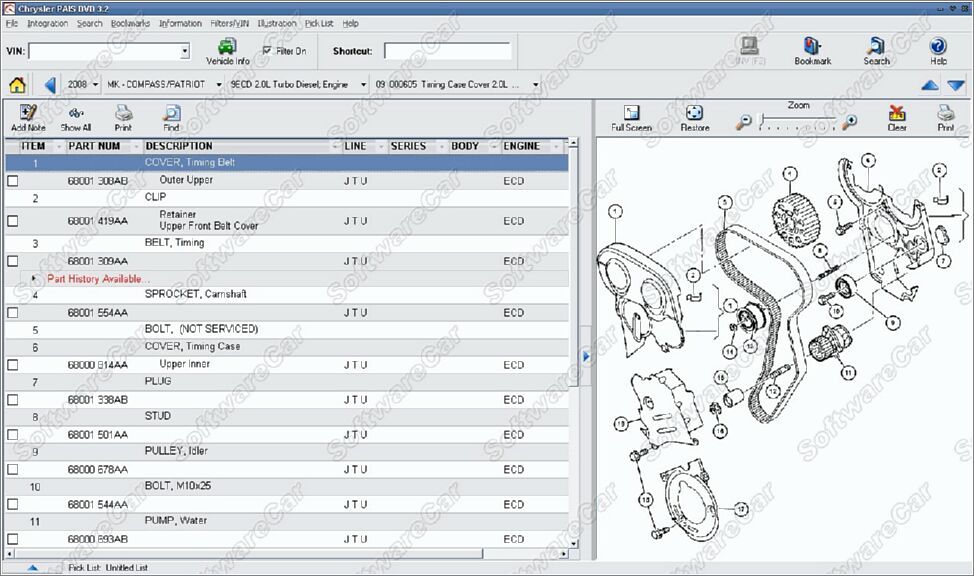Open the Bookmark tool in top toolbar
This screenshot has height=576, width=974.
pyautogui.click(x=812, y=47)
